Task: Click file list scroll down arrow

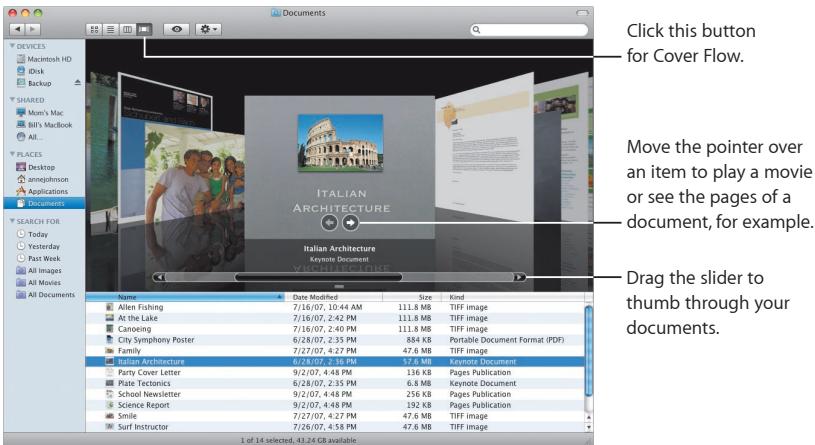Action: click(589, 427)
